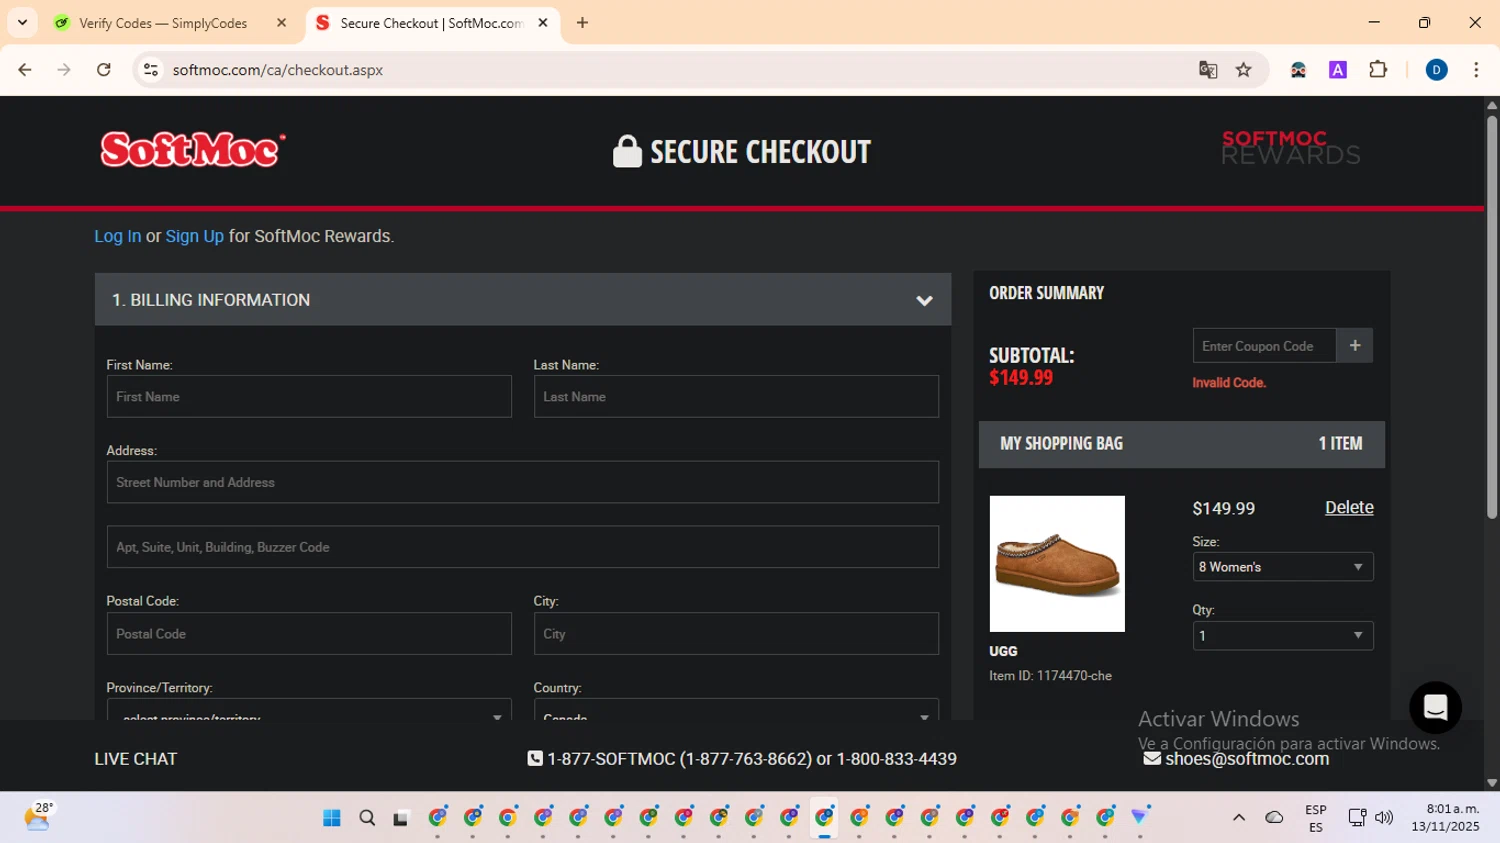Viewport: 1500px width, 843px height.
Task: Click the scrollbar down arrow
Action: [1492, 783]
